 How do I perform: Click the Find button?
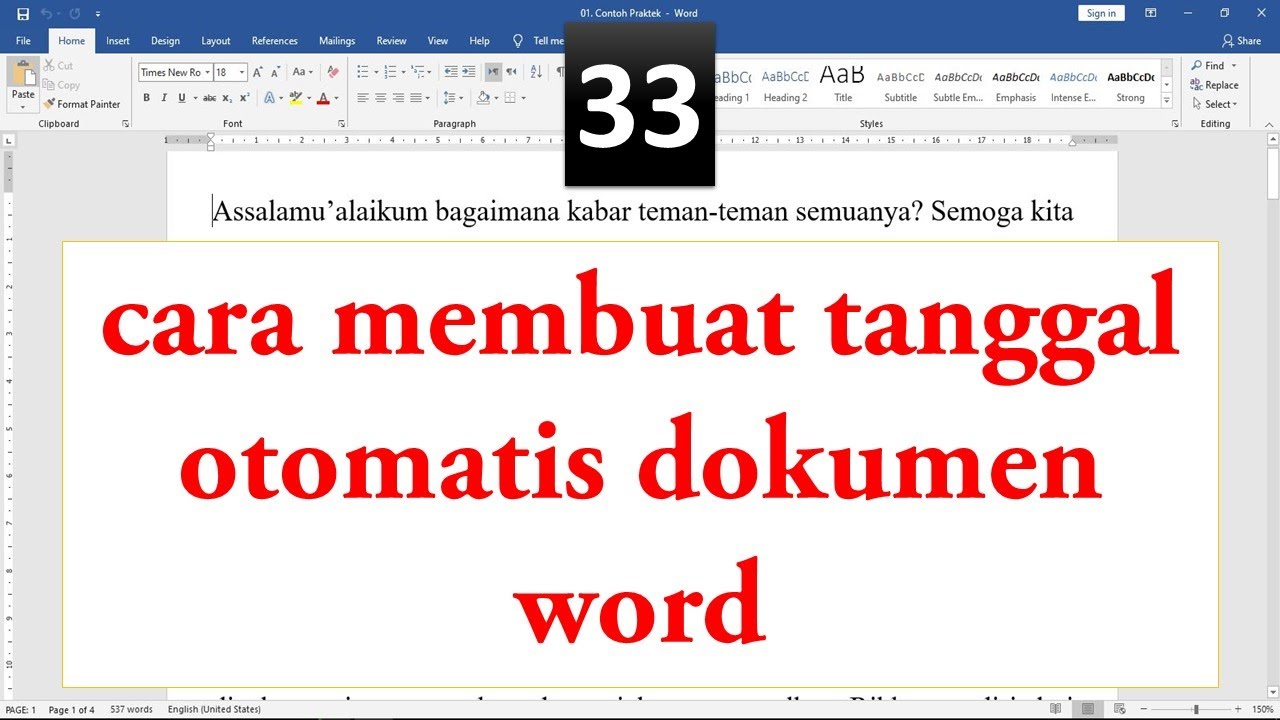coord(1207,66)
